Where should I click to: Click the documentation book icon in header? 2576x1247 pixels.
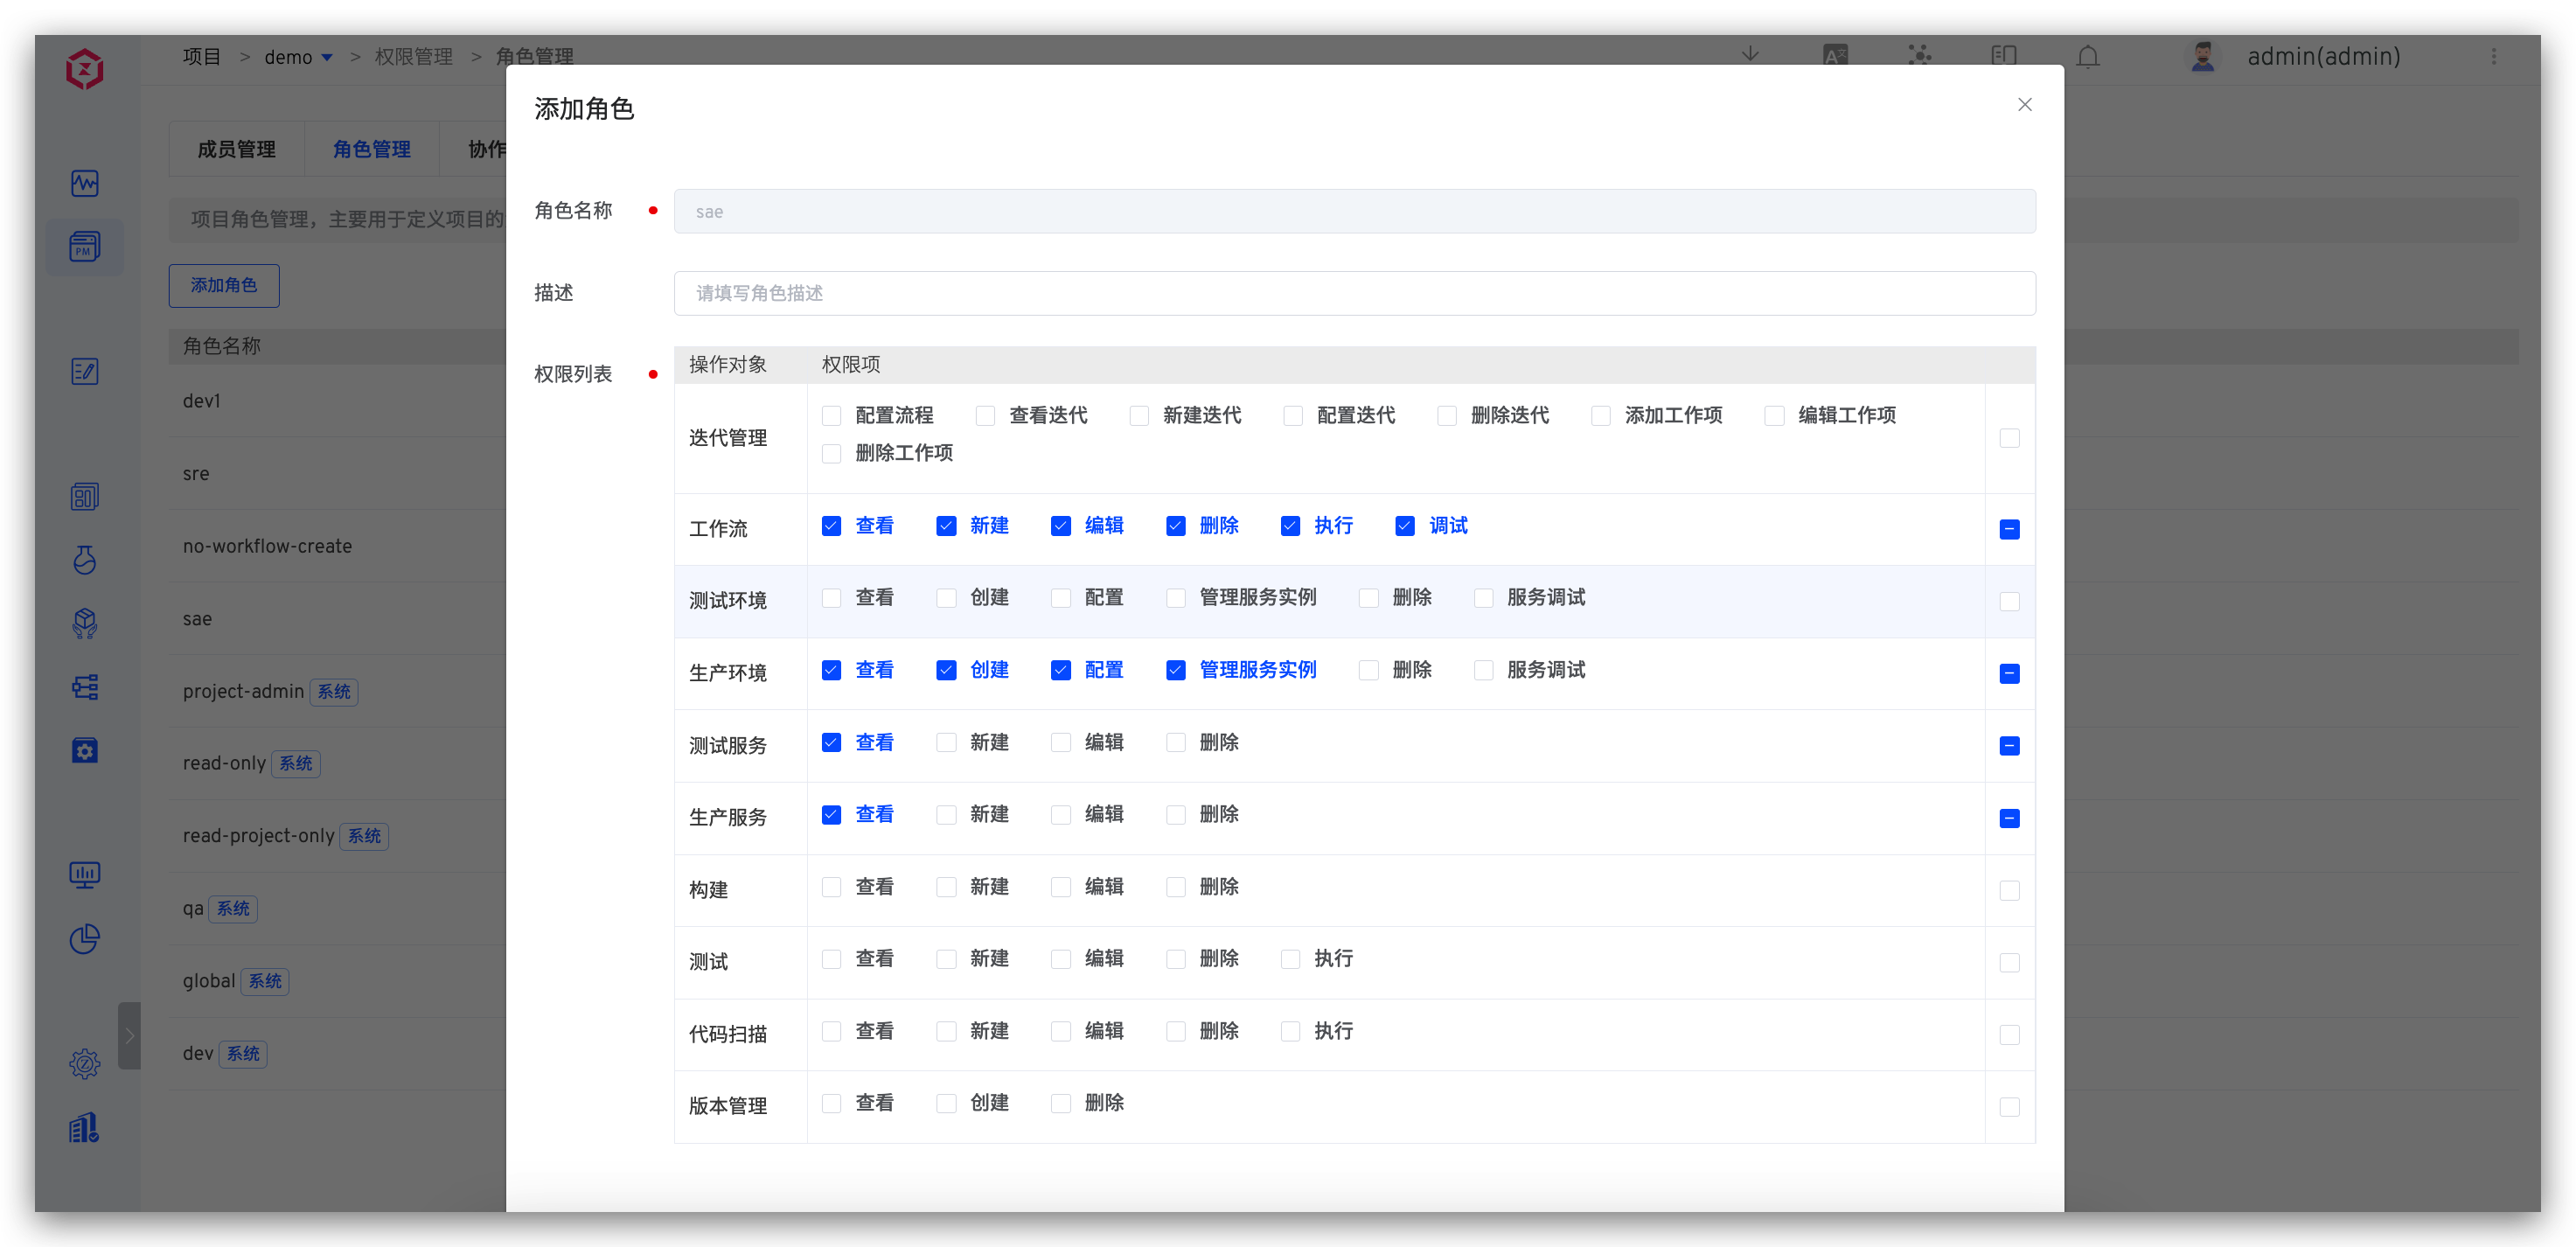2004,55
